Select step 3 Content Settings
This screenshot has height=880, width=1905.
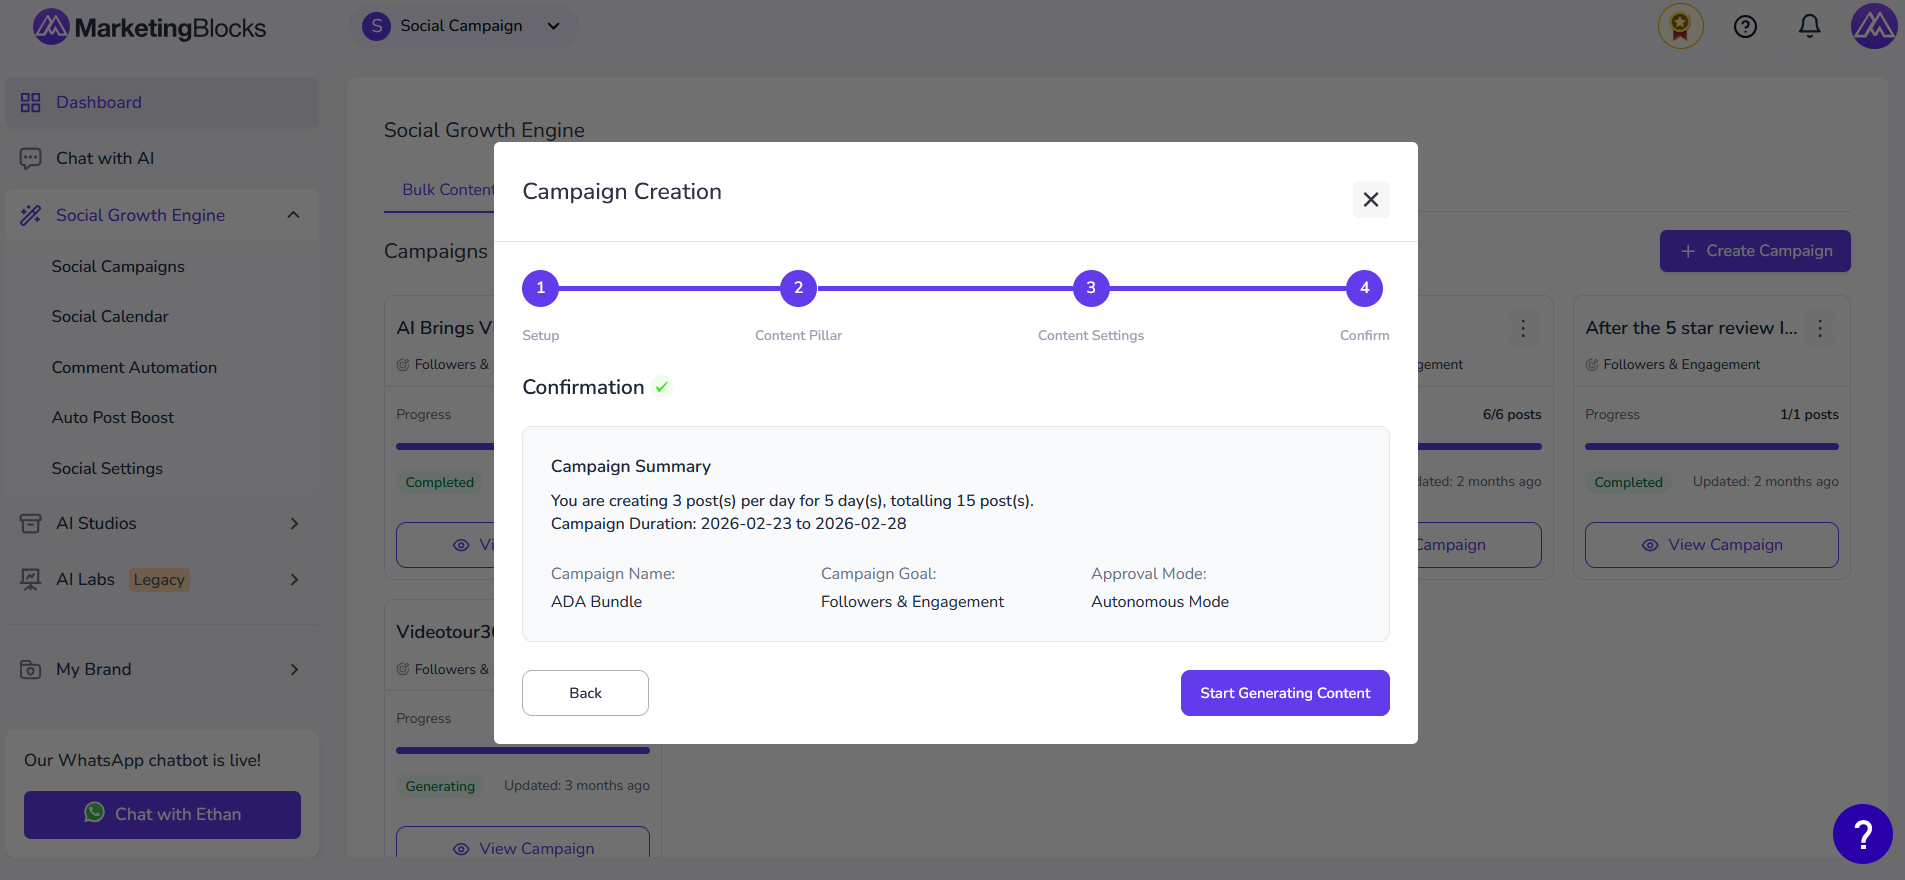[x=1090, y=288]
